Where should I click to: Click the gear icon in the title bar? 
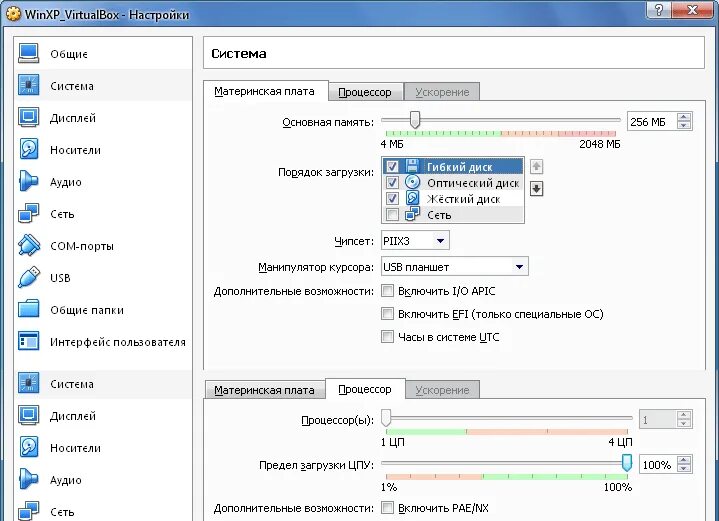click(x=14, y=14)
